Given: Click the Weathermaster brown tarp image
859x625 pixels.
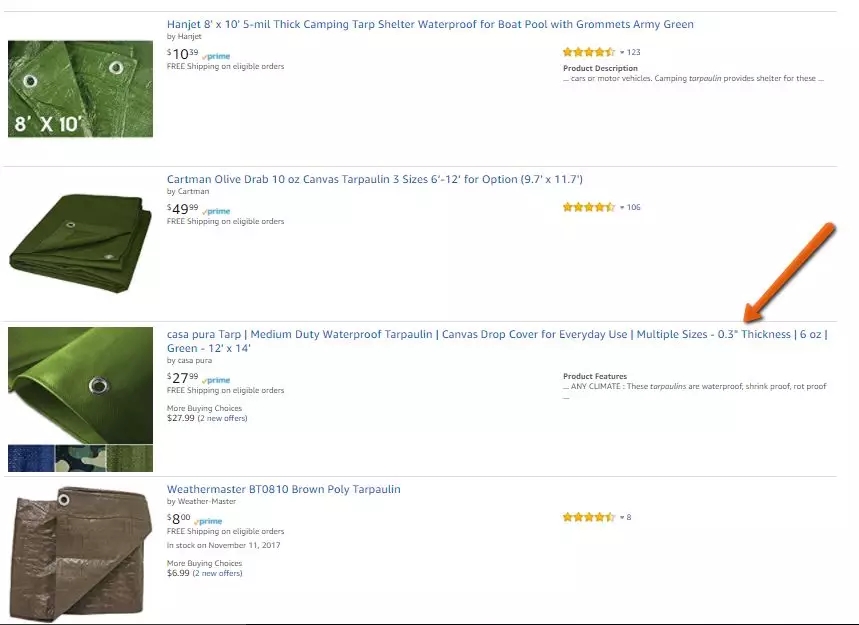Looking at the screenshot, I should pos(81,553).
